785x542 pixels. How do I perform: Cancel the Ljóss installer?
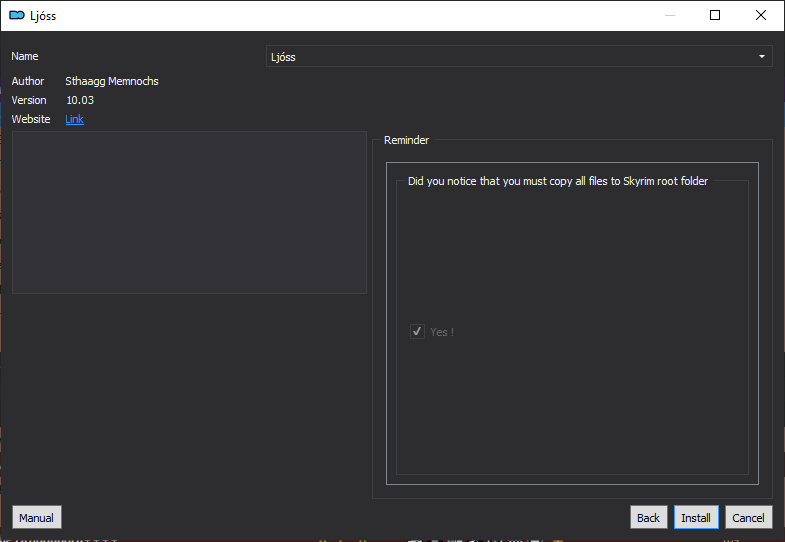[x=748, y=517]
